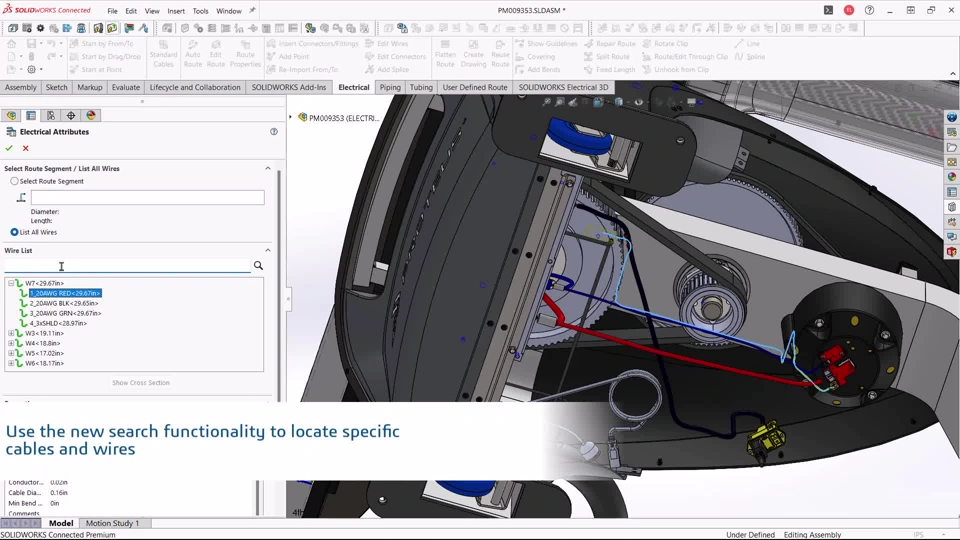960x540 pixels.
Task: Open the File menu
Action: pos(113,11)
